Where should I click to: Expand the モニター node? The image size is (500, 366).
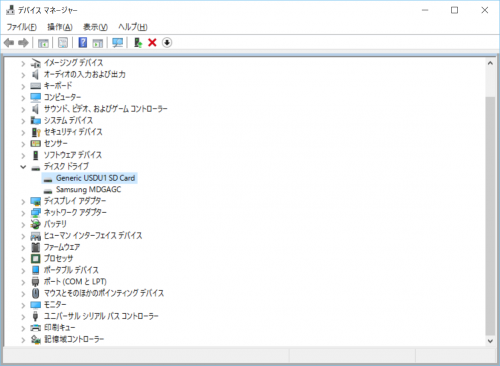[23, 305]
